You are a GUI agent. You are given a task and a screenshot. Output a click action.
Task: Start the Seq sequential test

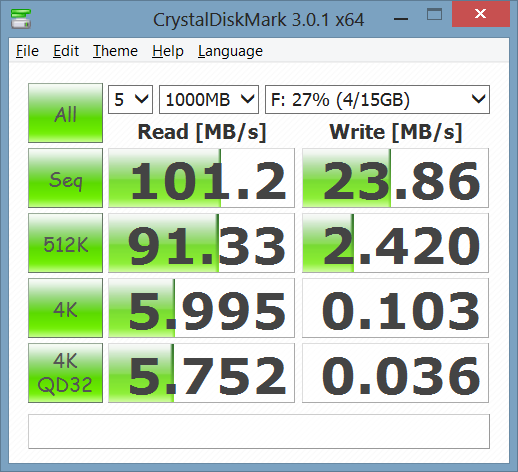(65, 178)
